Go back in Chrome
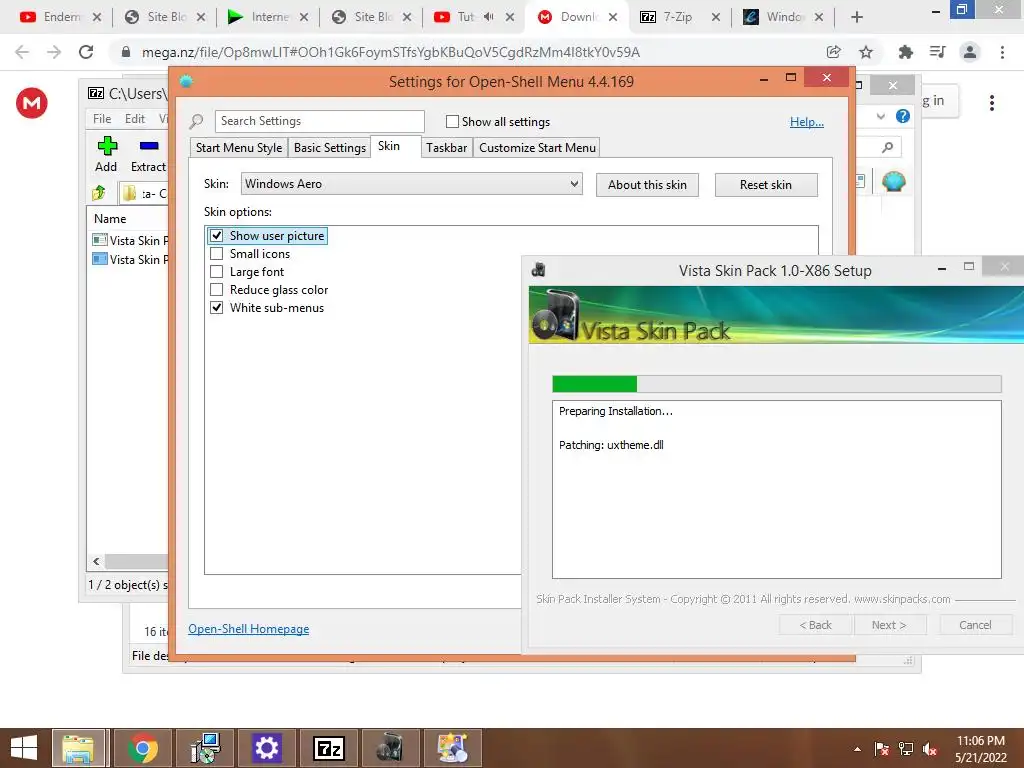1024x768 pixels. pyautogui.click(x=22, y=52)
